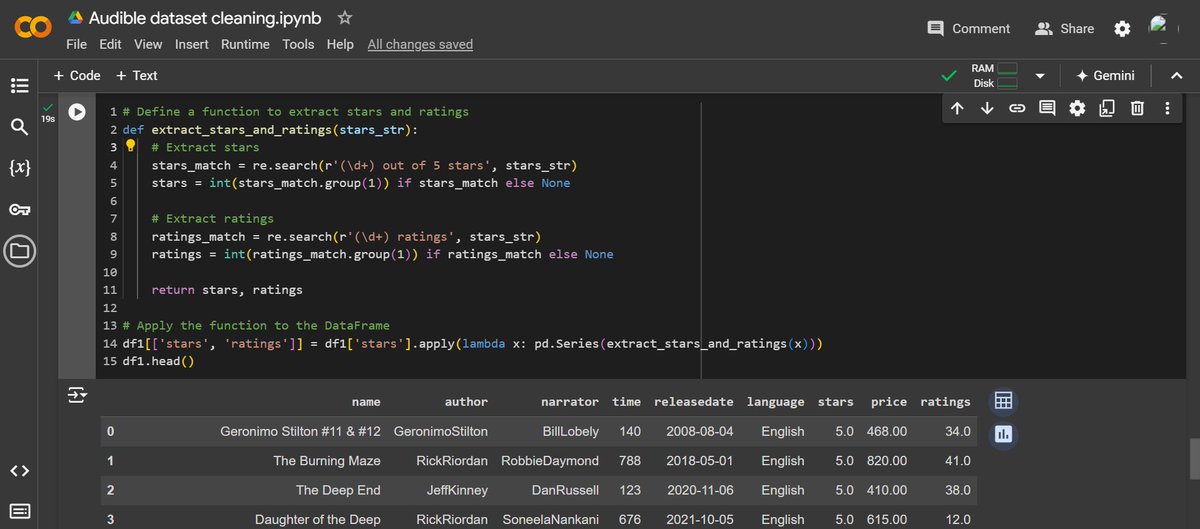The image size is (1200, 529).
Task: Copy link to cell icon
Action: [x=1017, y=108]
